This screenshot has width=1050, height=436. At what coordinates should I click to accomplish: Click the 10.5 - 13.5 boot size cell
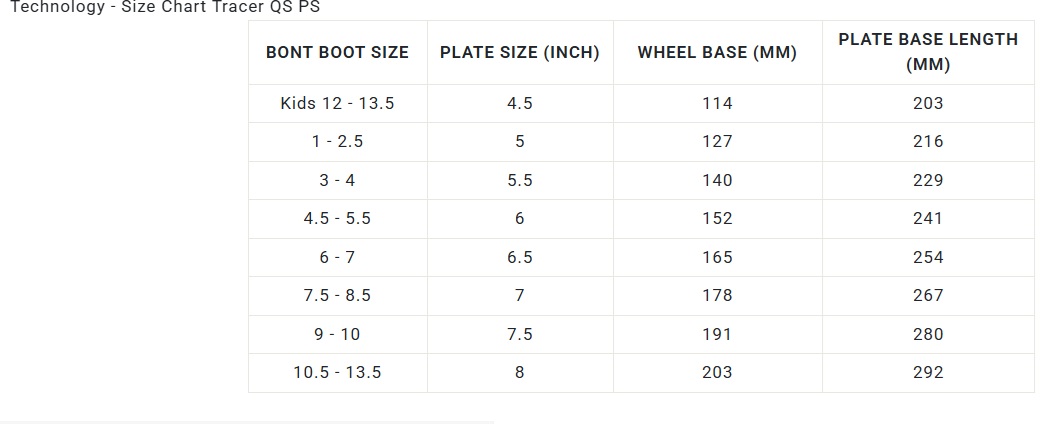337,372
